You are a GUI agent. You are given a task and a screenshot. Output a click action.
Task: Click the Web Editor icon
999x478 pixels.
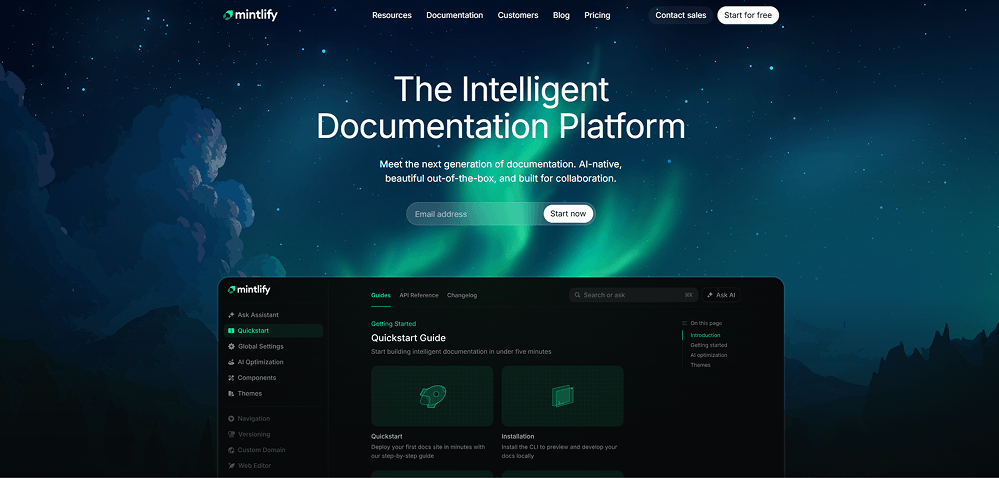(231, 466)
